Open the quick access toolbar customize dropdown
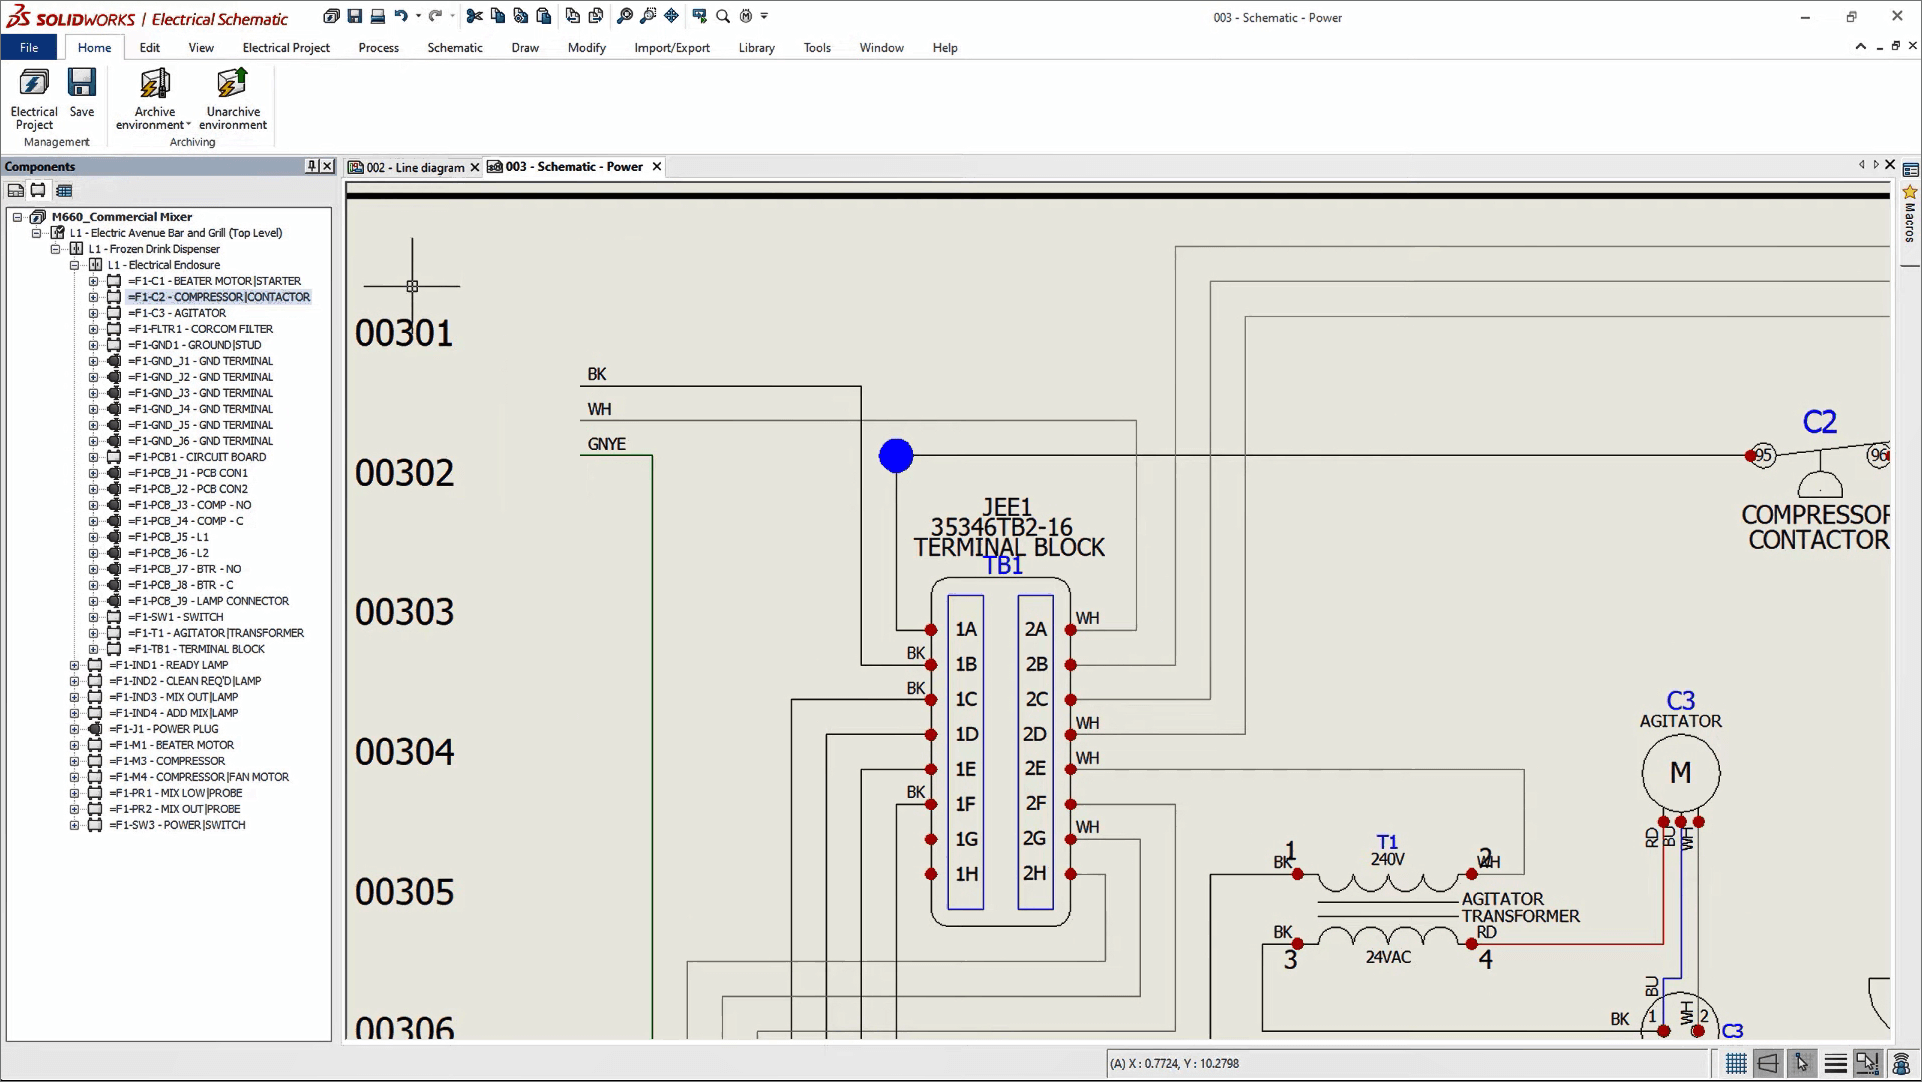The width and height of the screenshot is (1922, 1082). point(764,16)
